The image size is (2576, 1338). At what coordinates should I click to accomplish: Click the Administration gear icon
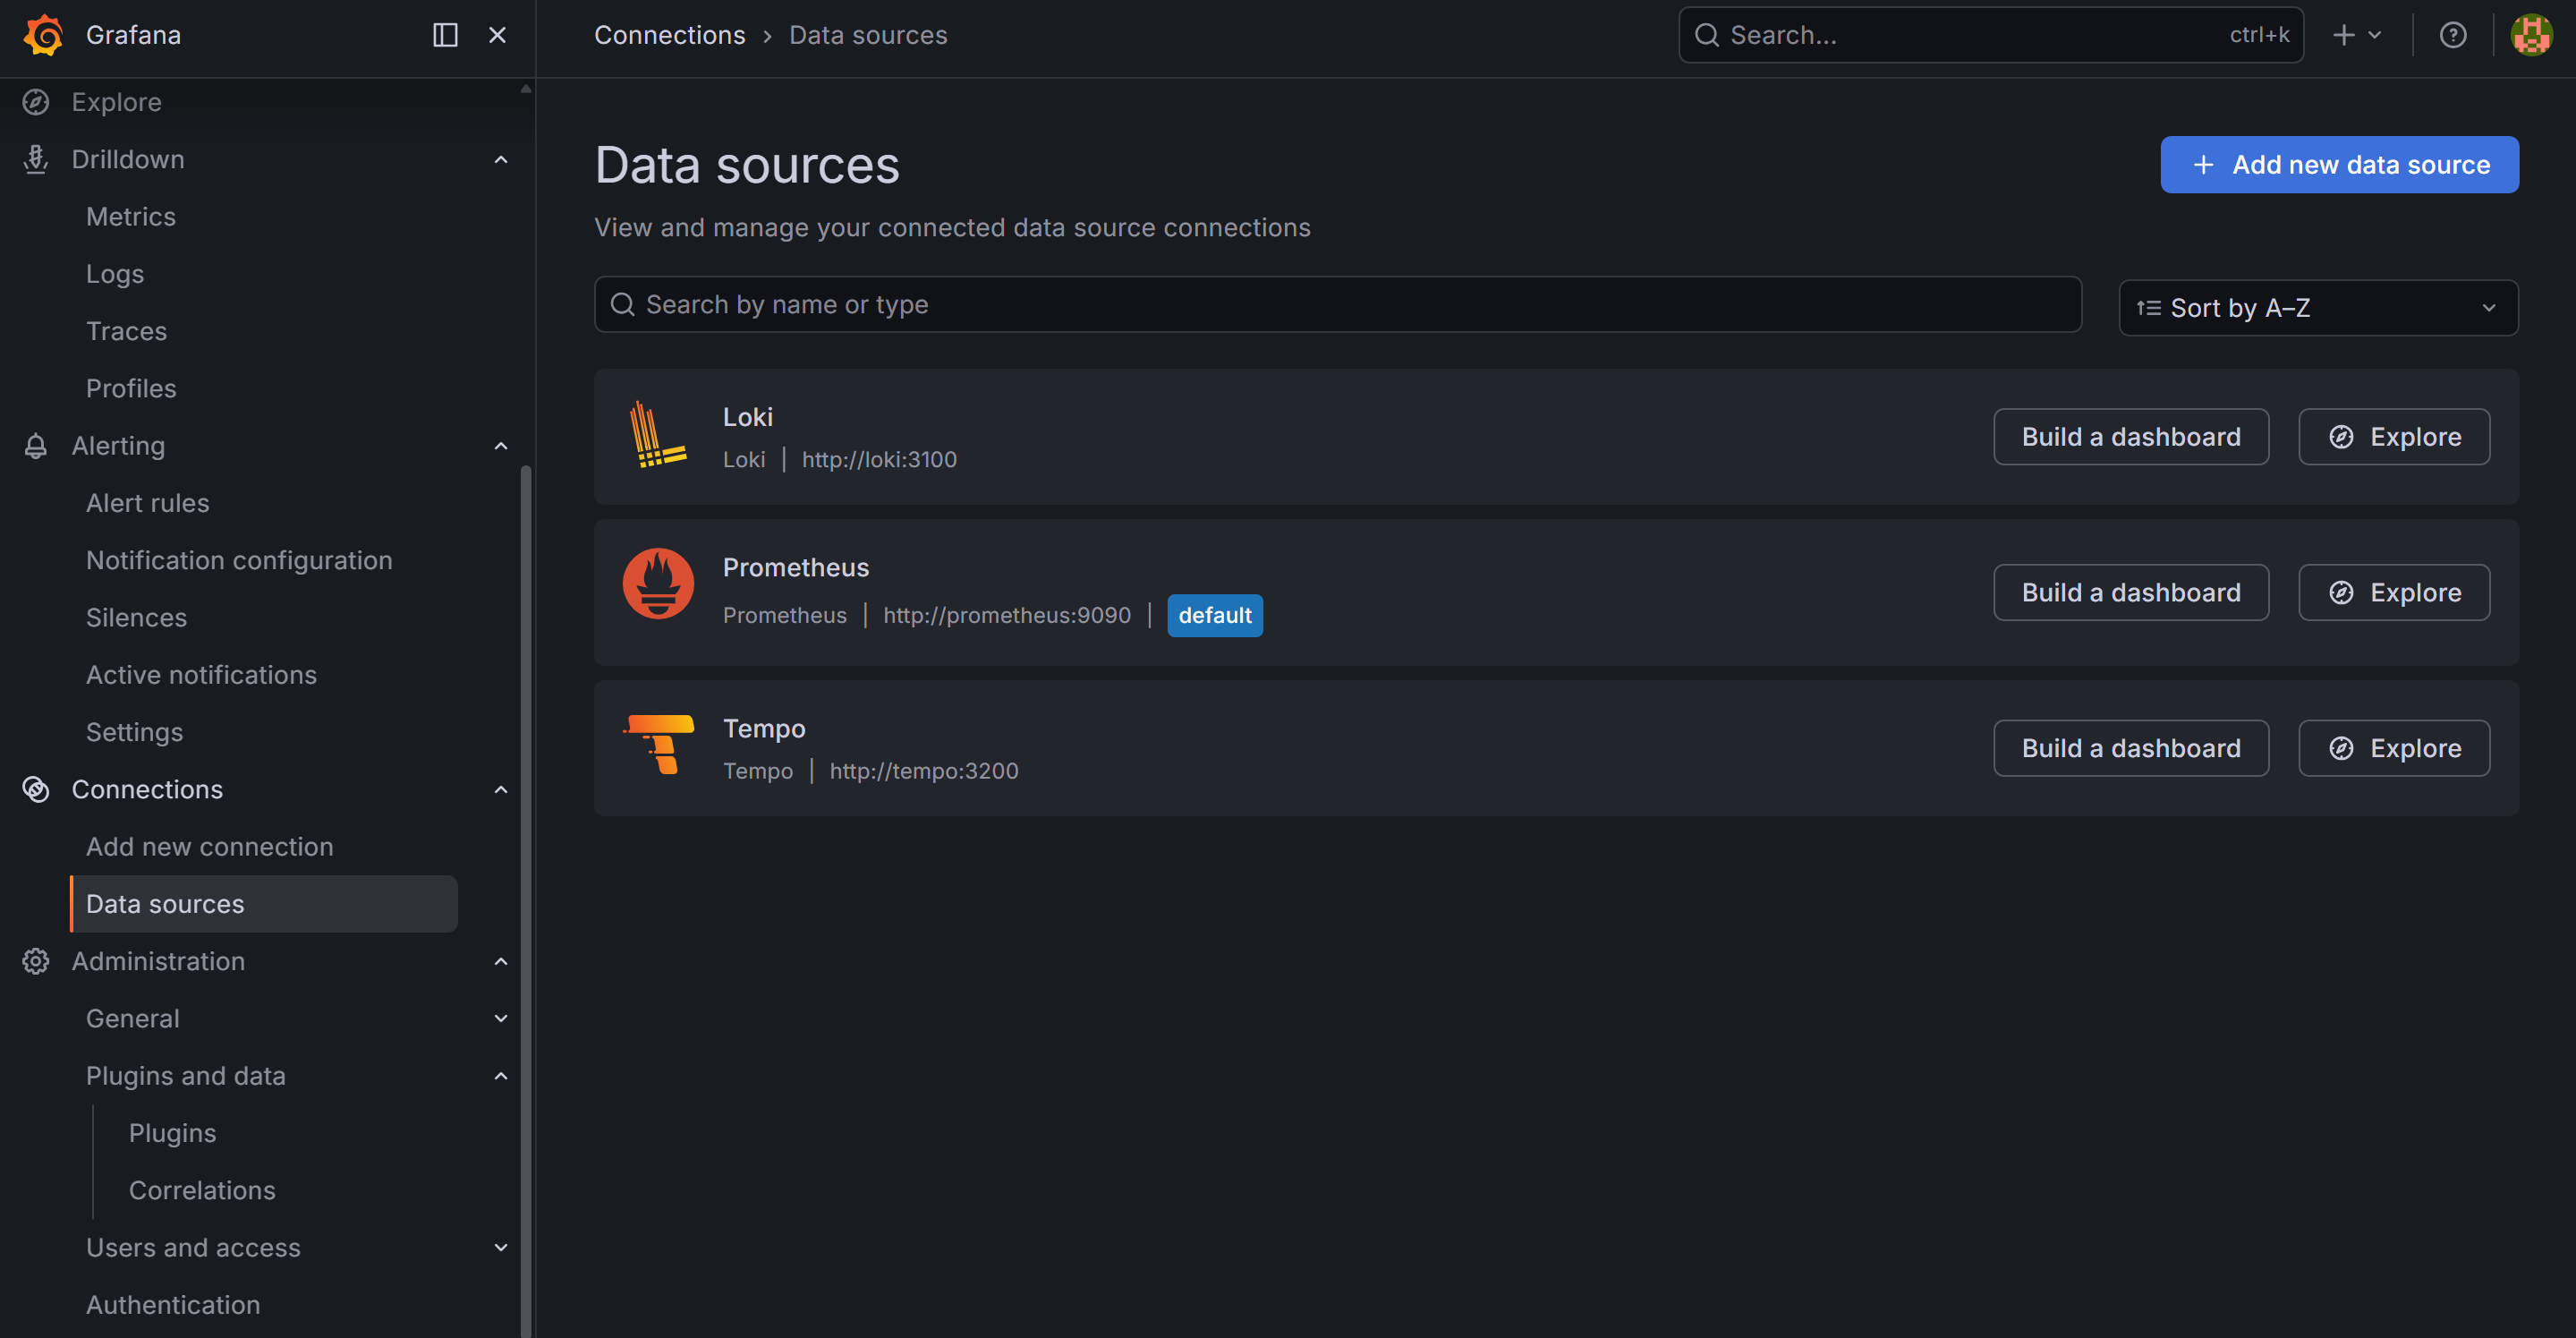click(36, 961)
